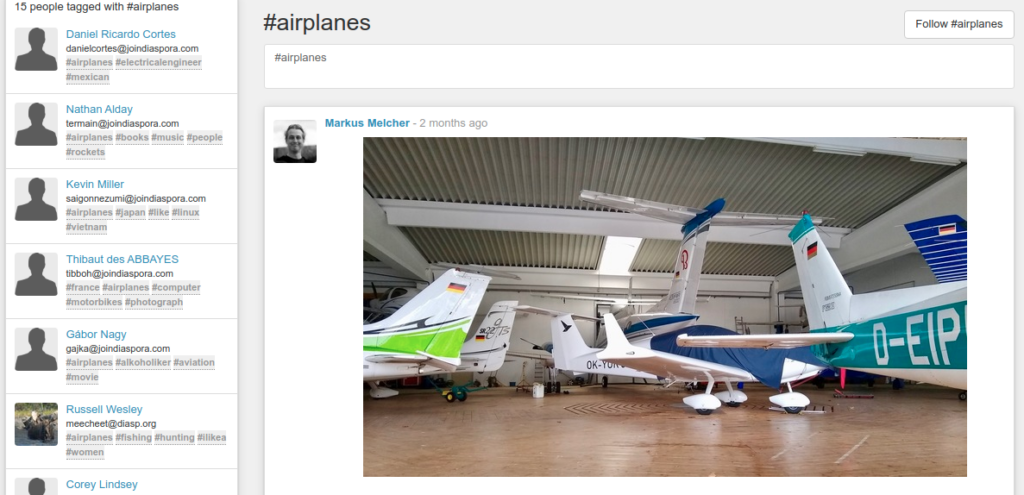
Task: Click the #airplanes post input box
Action: (639, 67)
